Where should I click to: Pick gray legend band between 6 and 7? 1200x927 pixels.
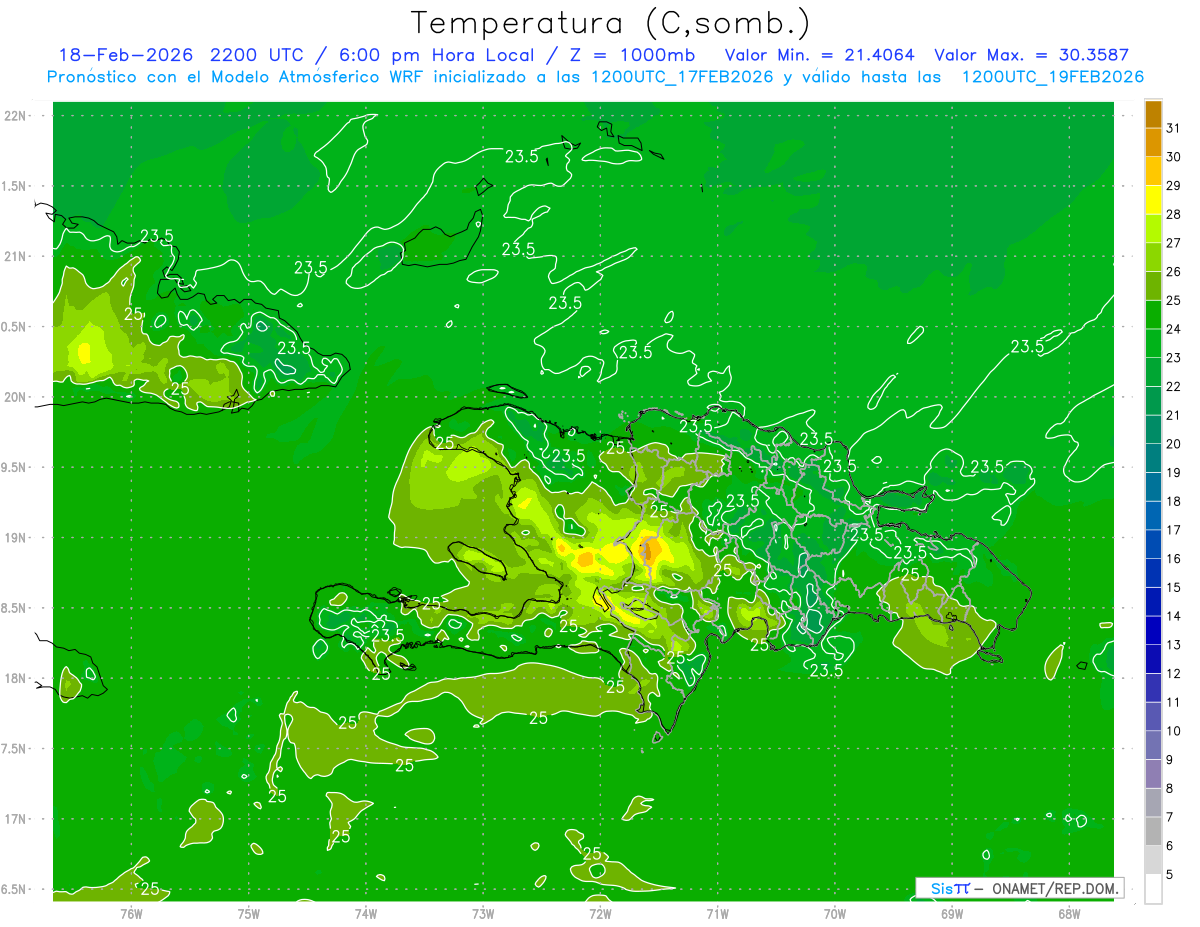[x=1153, y=831]
